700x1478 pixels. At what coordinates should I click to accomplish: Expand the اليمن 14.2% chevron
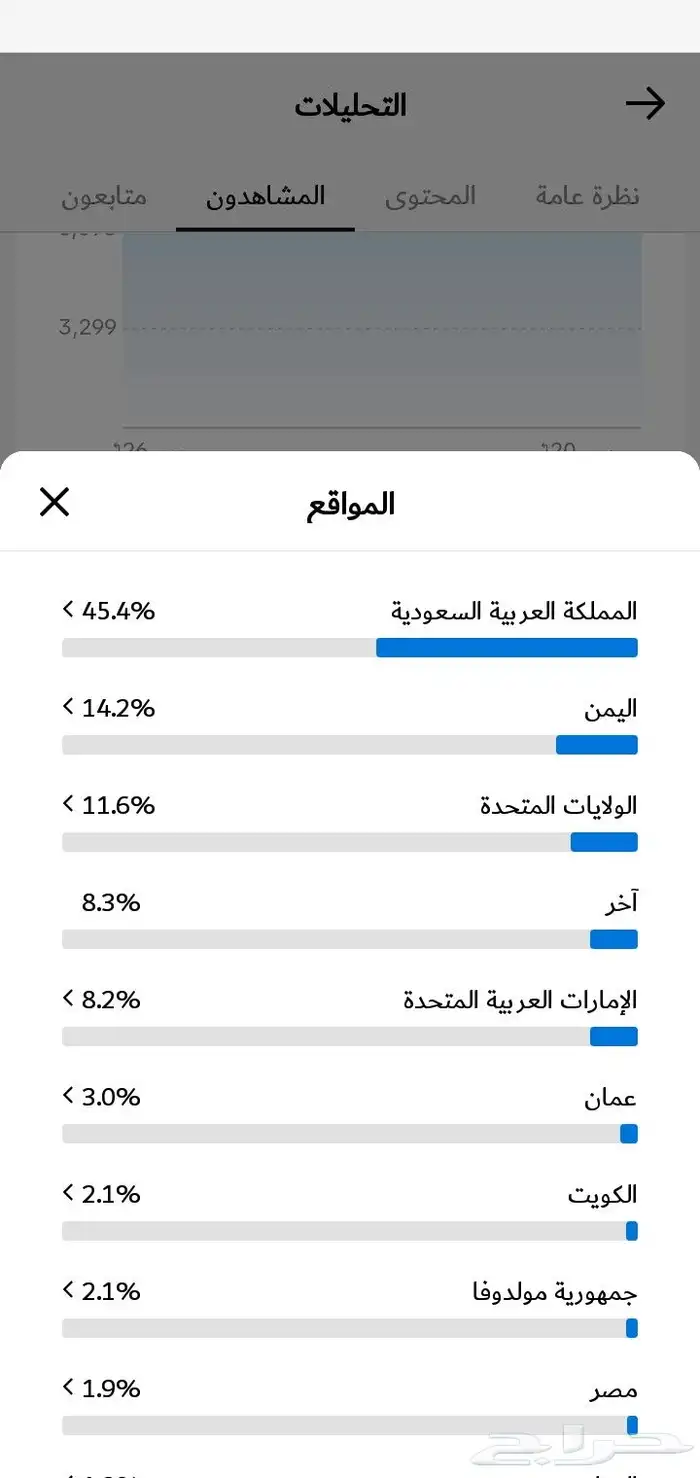68,707
